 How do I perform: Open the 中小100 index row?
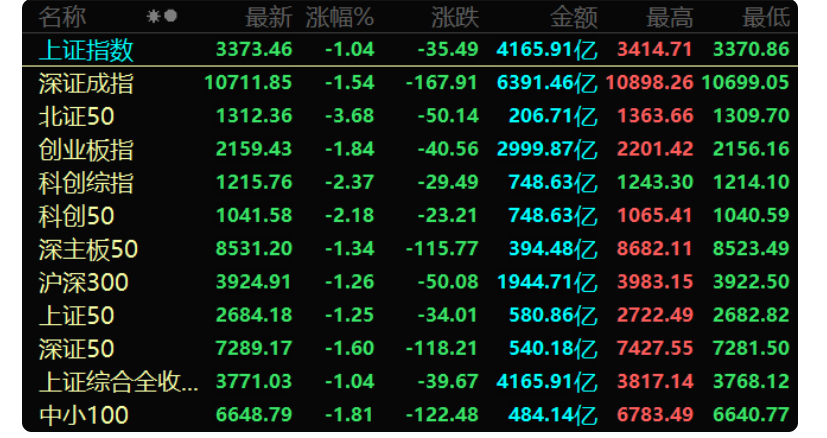(409, 415)
